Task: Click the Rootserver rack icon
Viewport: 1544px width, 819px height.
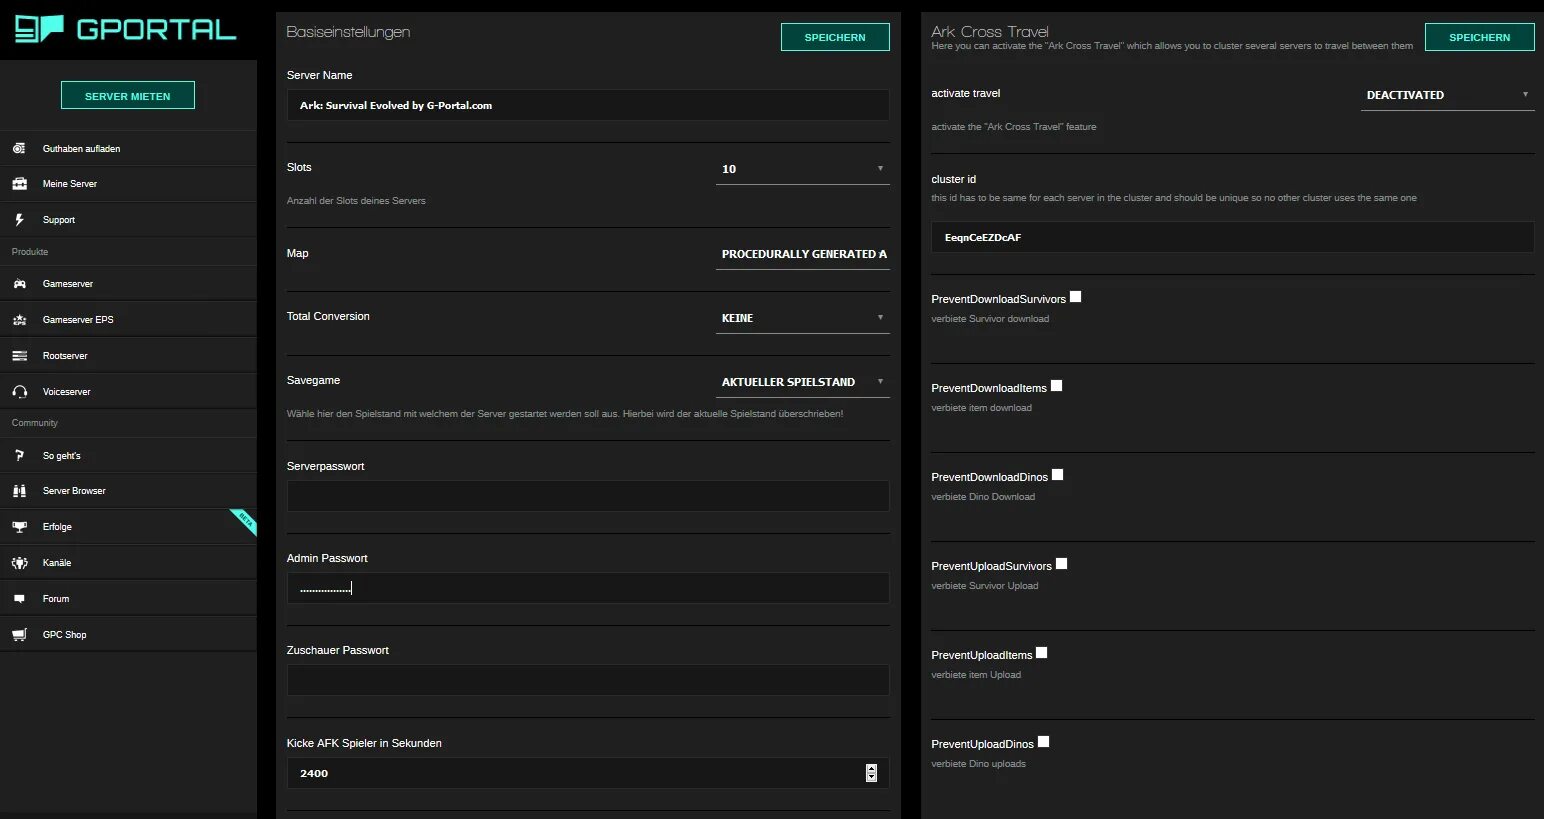Action: coord(19,356)
